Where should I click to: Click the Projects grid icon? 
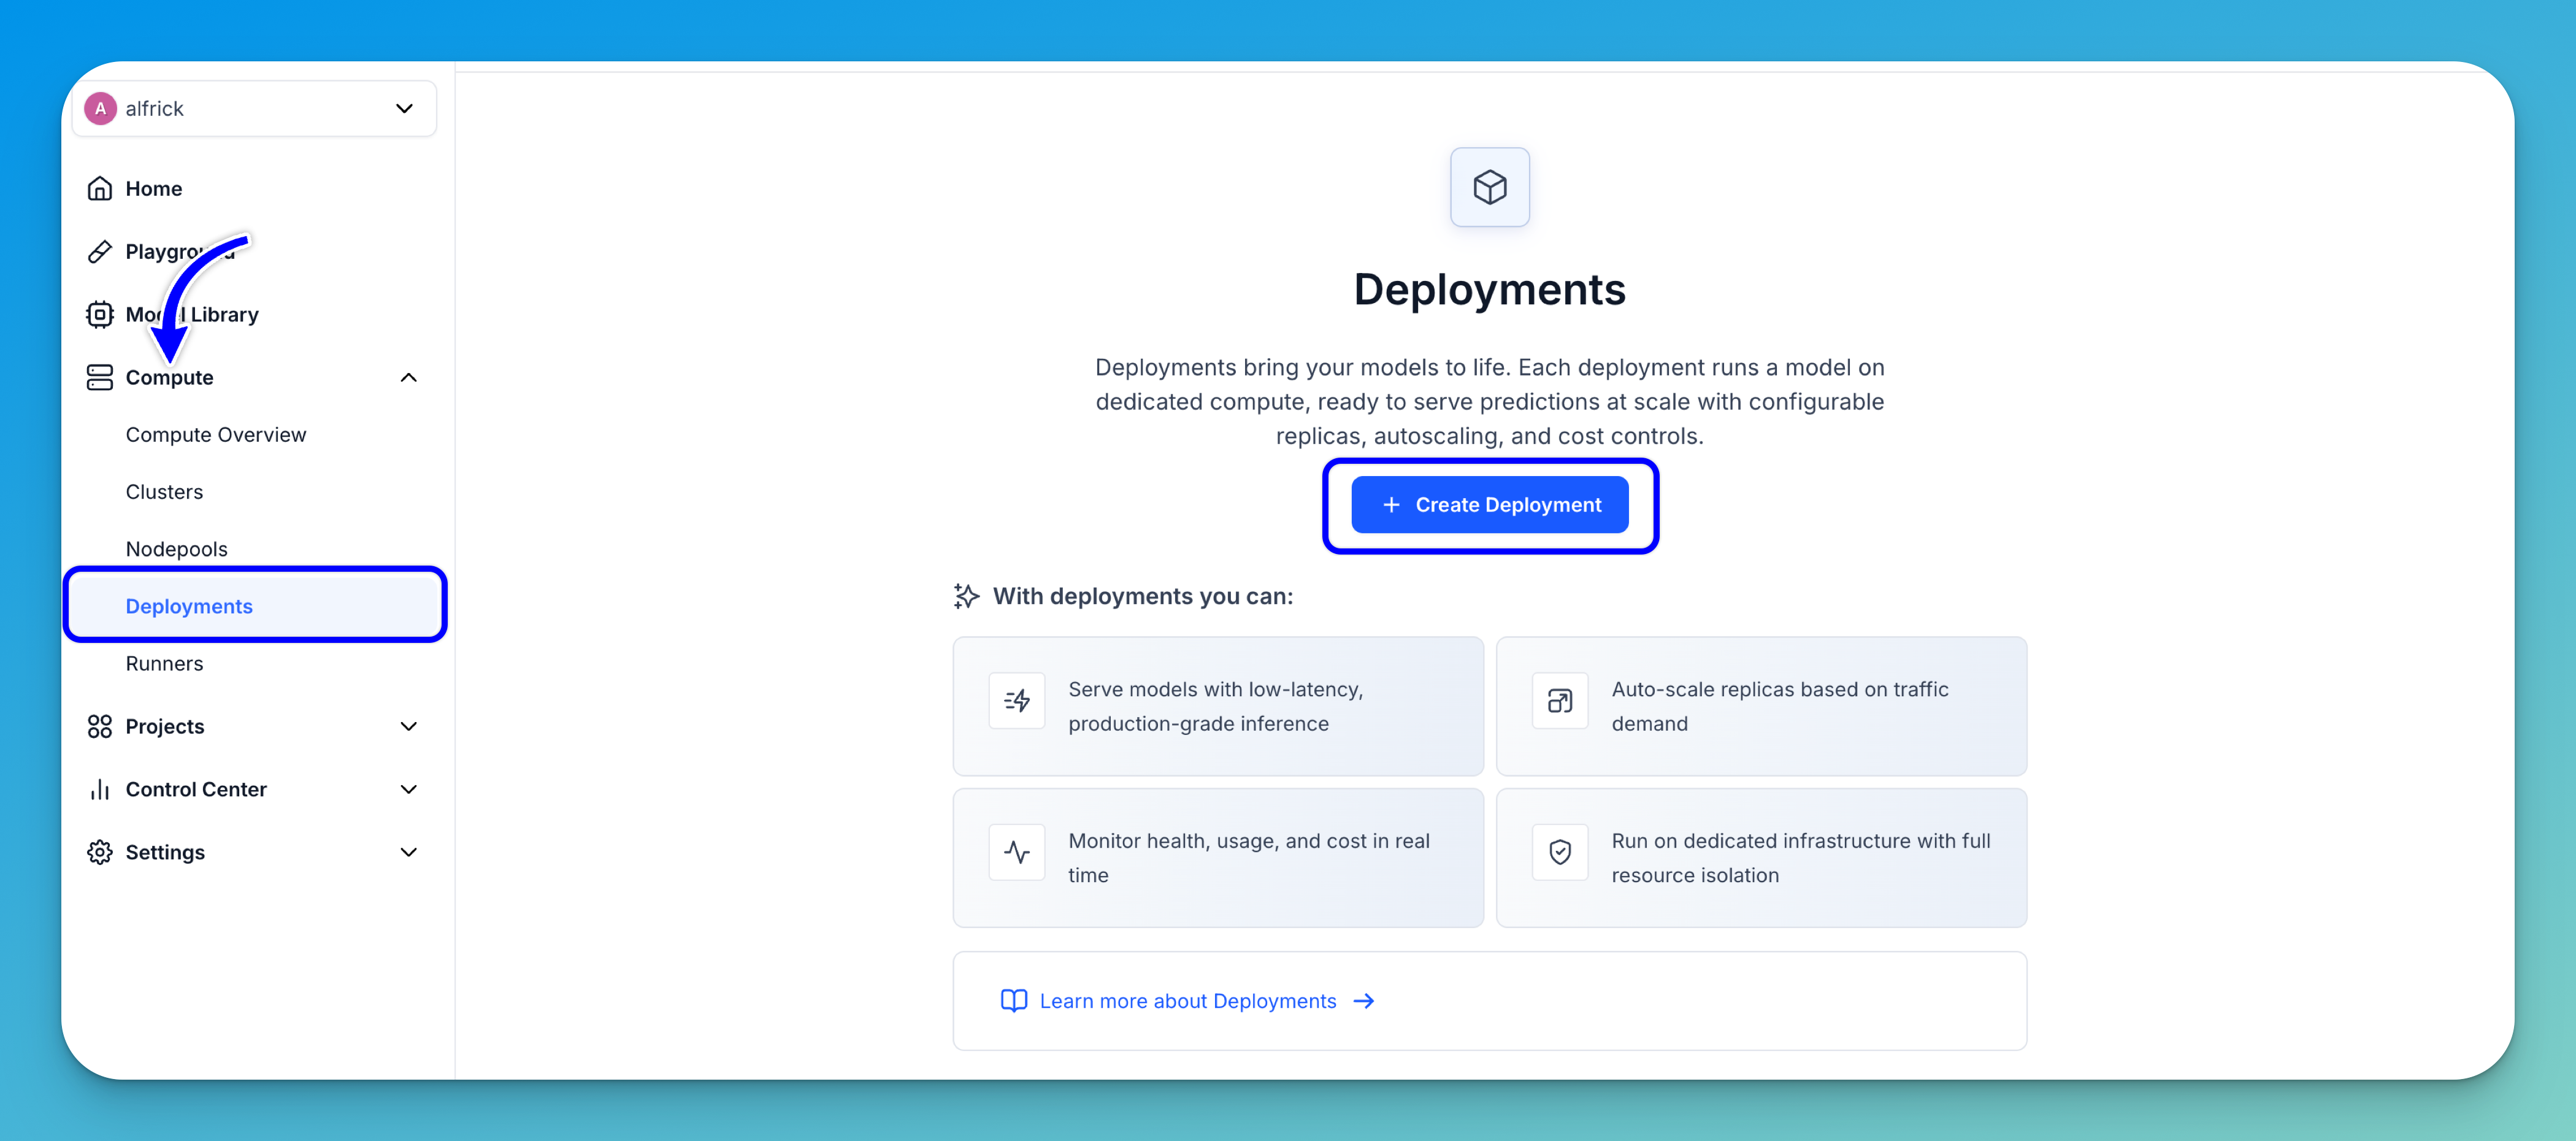tap(99, 727)
